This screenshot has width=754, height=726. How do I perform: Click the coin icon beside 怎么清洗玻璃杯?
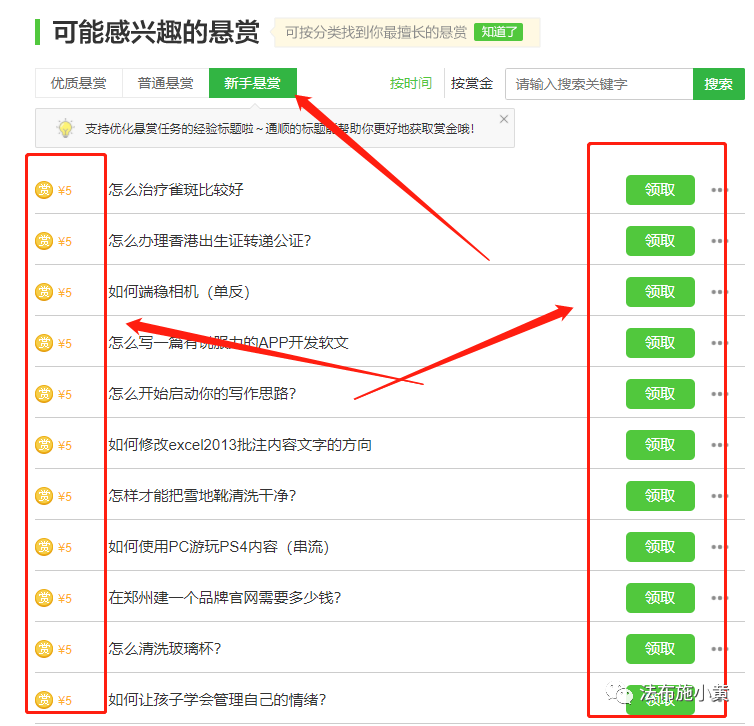coord(44,649)
